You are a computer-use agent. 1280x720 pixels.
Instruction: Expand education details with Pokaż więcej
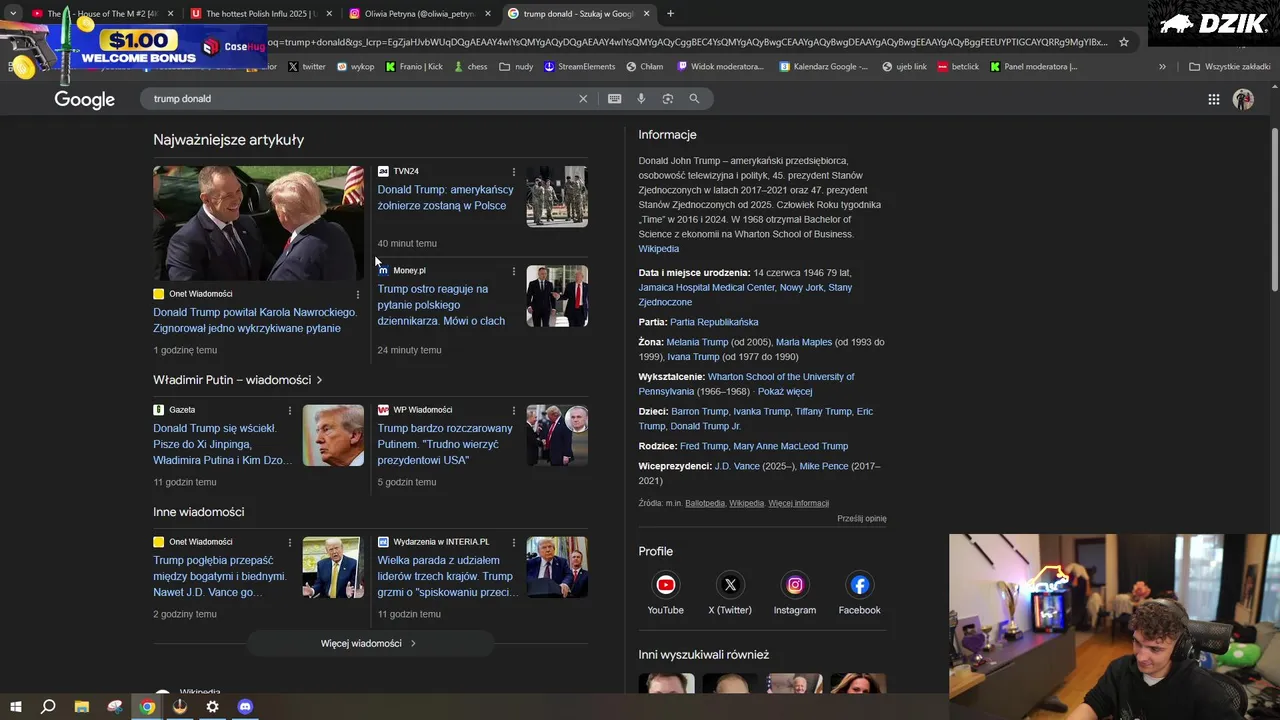pyautogui.click(x=785, y=392)
